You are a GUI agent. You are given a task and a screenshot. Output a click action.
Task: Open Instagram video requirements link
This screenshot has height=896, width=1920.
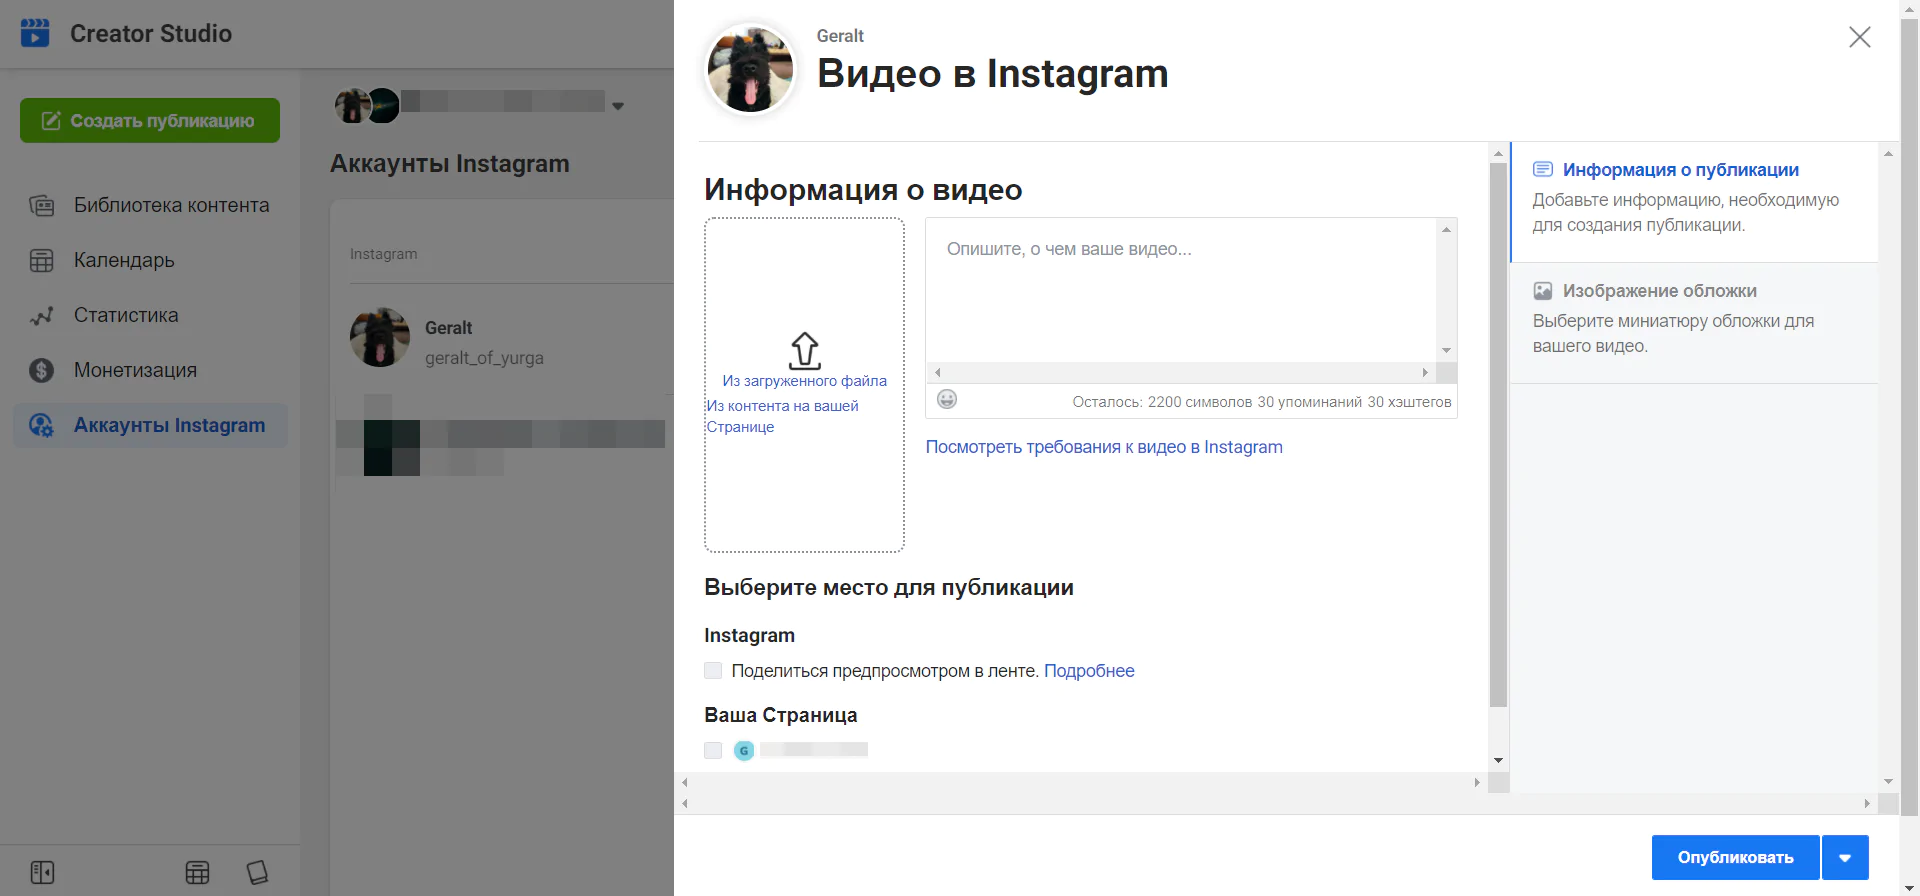[x=1103, y=447]
